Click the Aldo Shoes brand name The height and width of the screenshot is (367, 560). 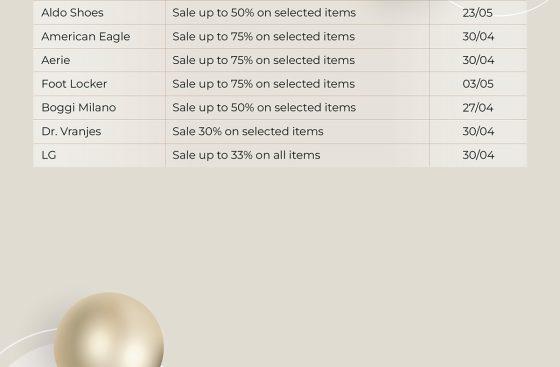tap(72, 13)
